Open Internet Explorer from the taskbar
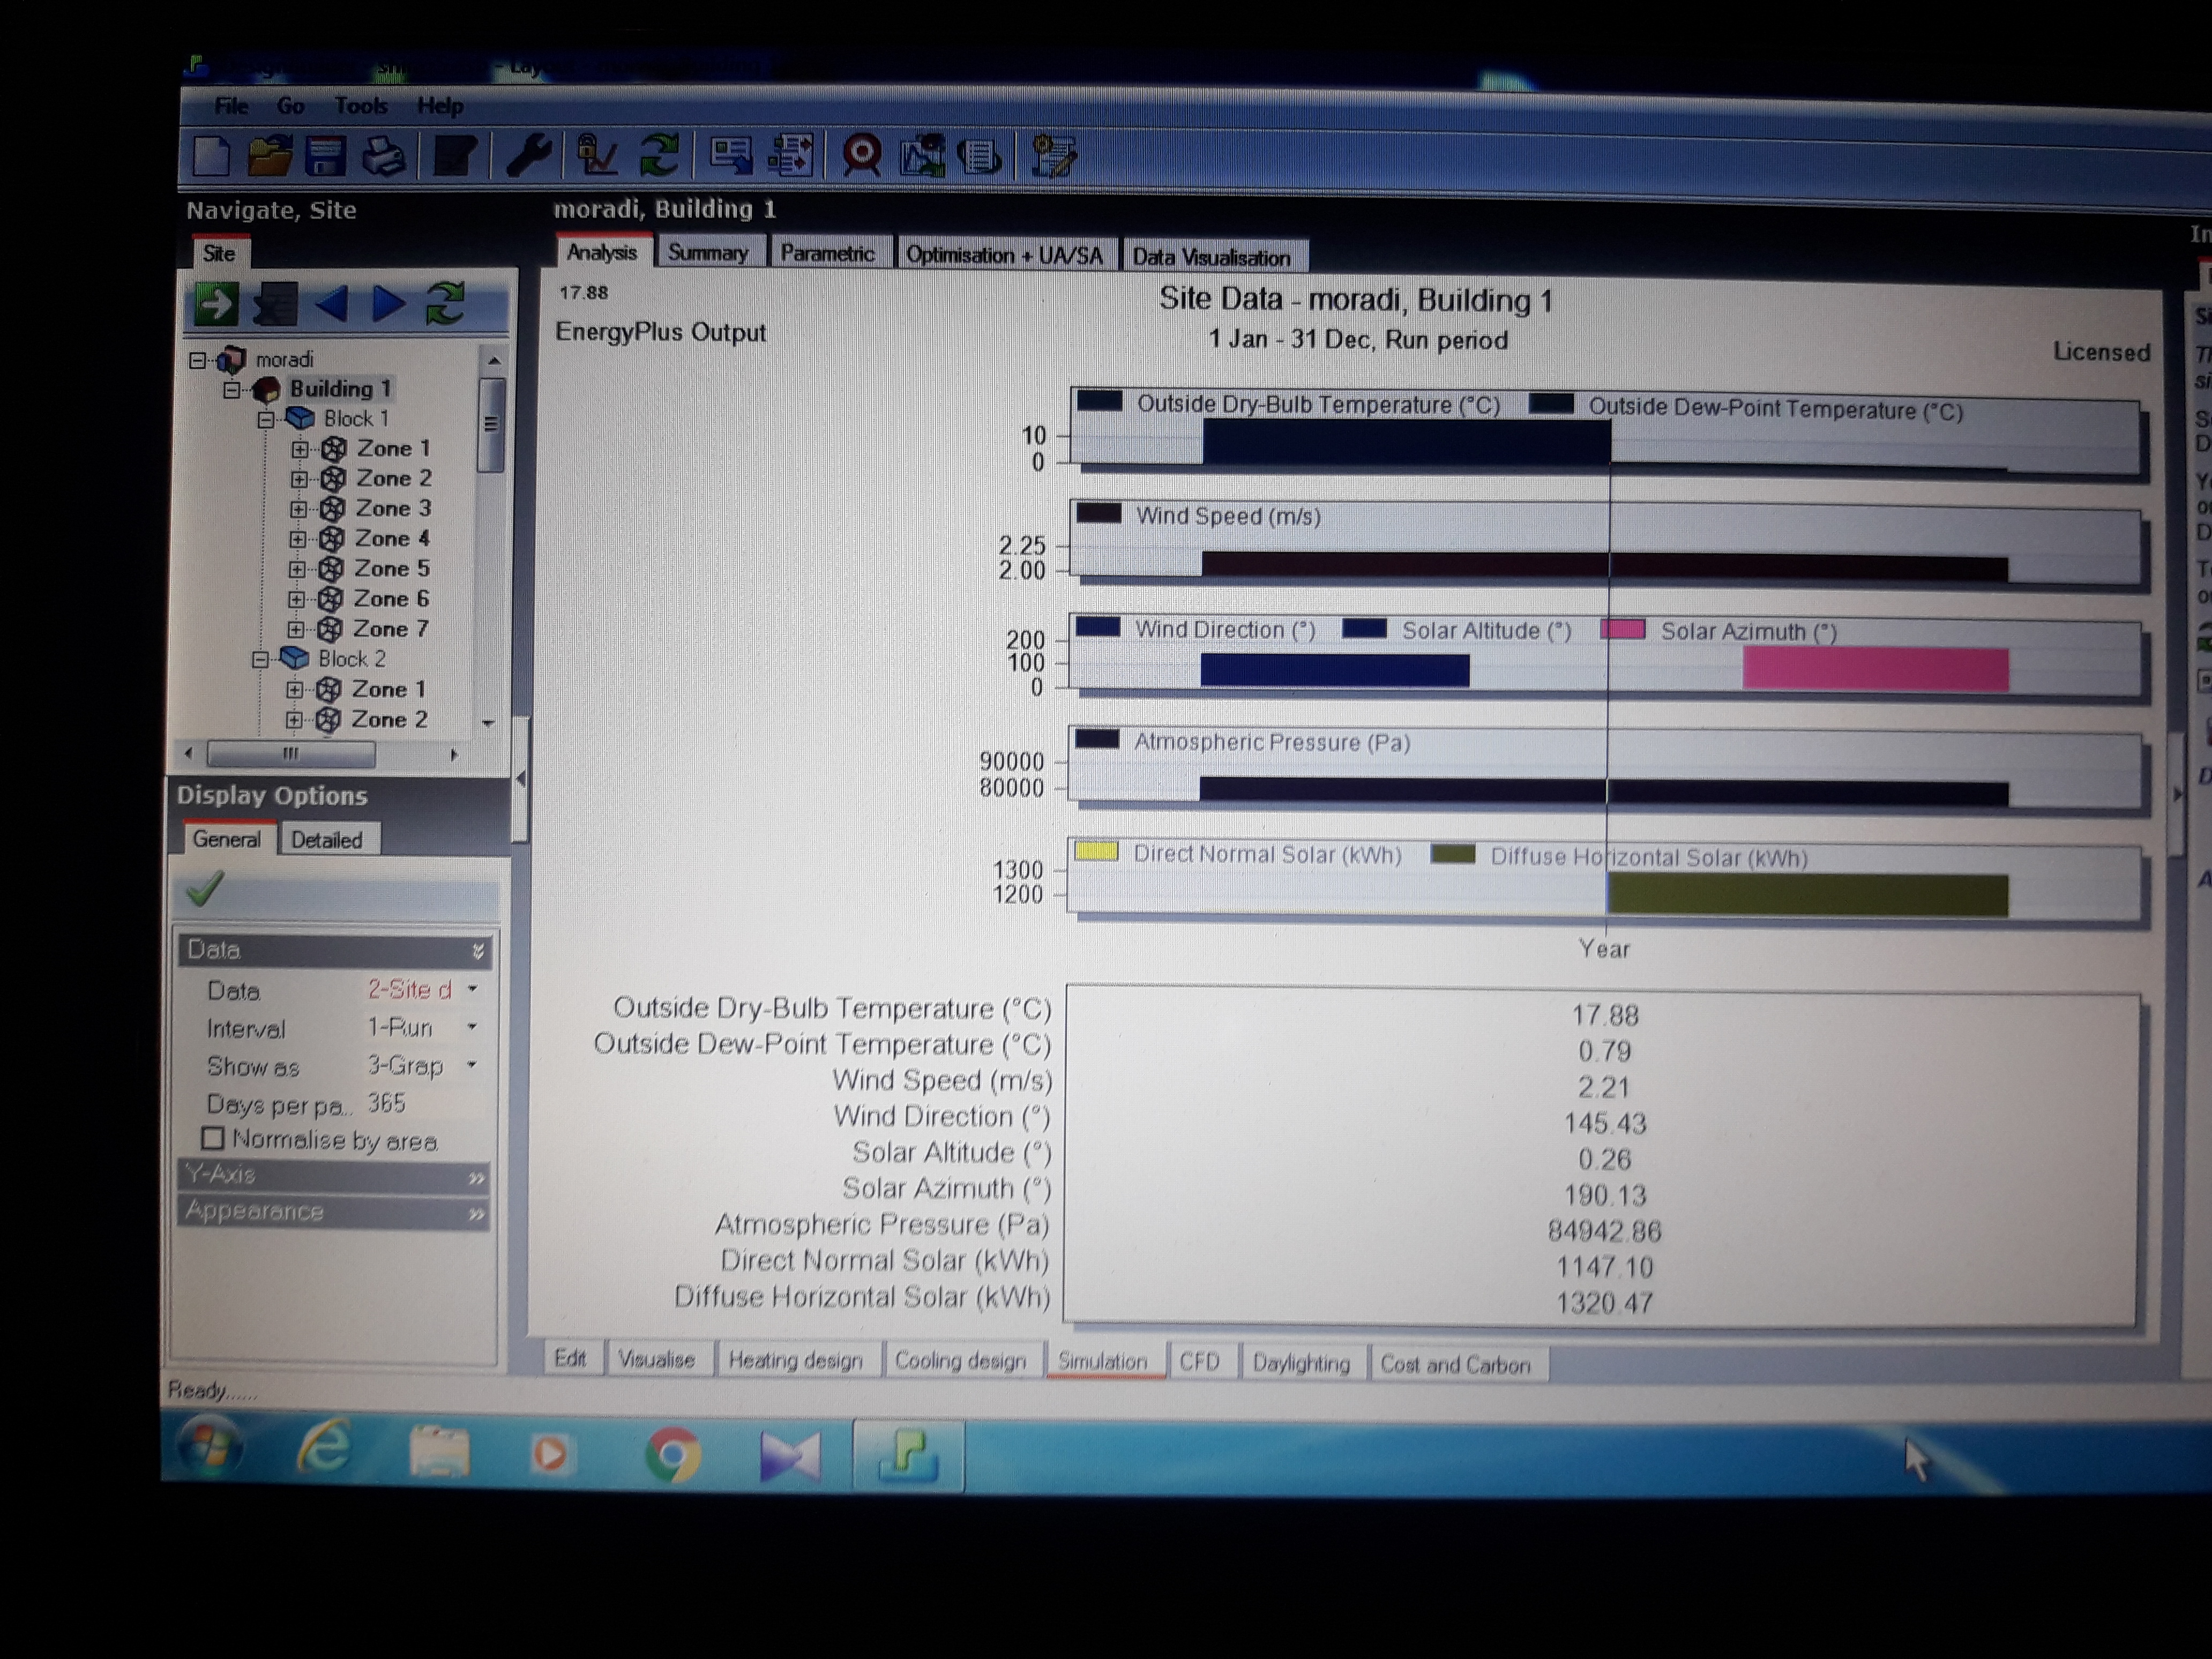This screenshot has height=1659, width=2212. coord(325,1448)
